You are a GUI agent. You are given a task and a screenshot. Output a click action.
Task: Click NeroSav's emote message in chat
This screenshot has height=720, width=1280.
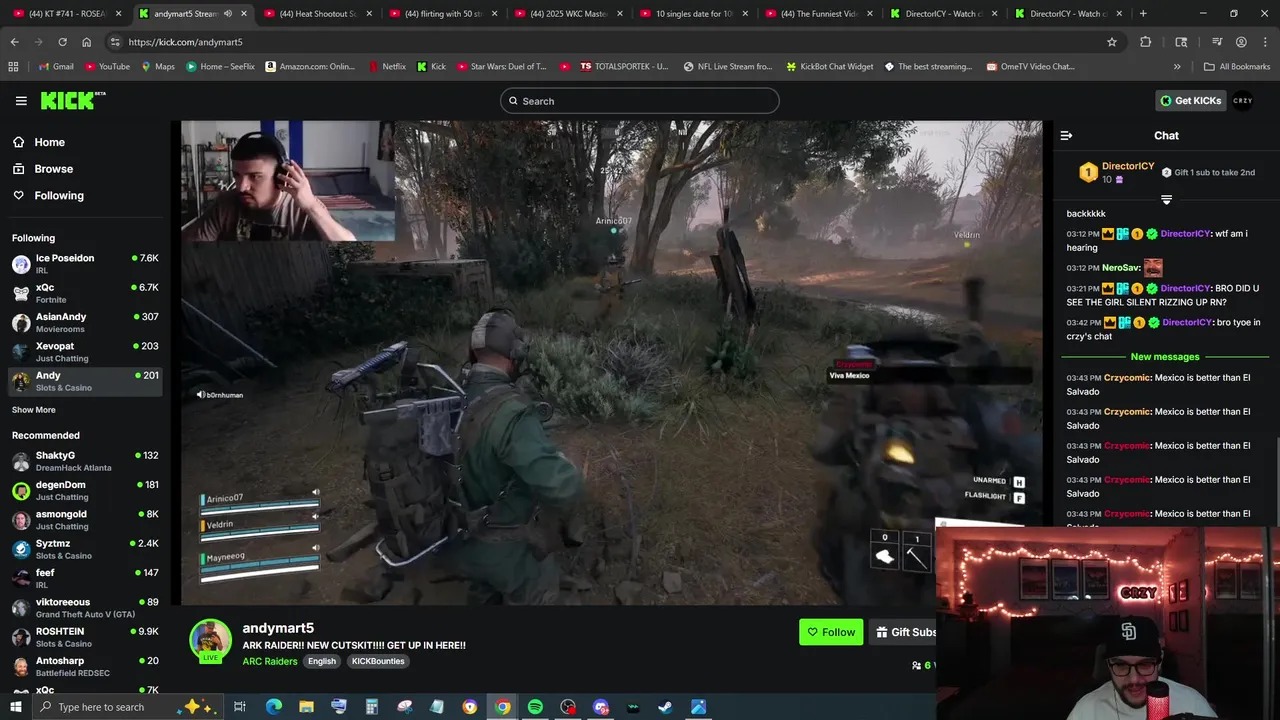1153,268
